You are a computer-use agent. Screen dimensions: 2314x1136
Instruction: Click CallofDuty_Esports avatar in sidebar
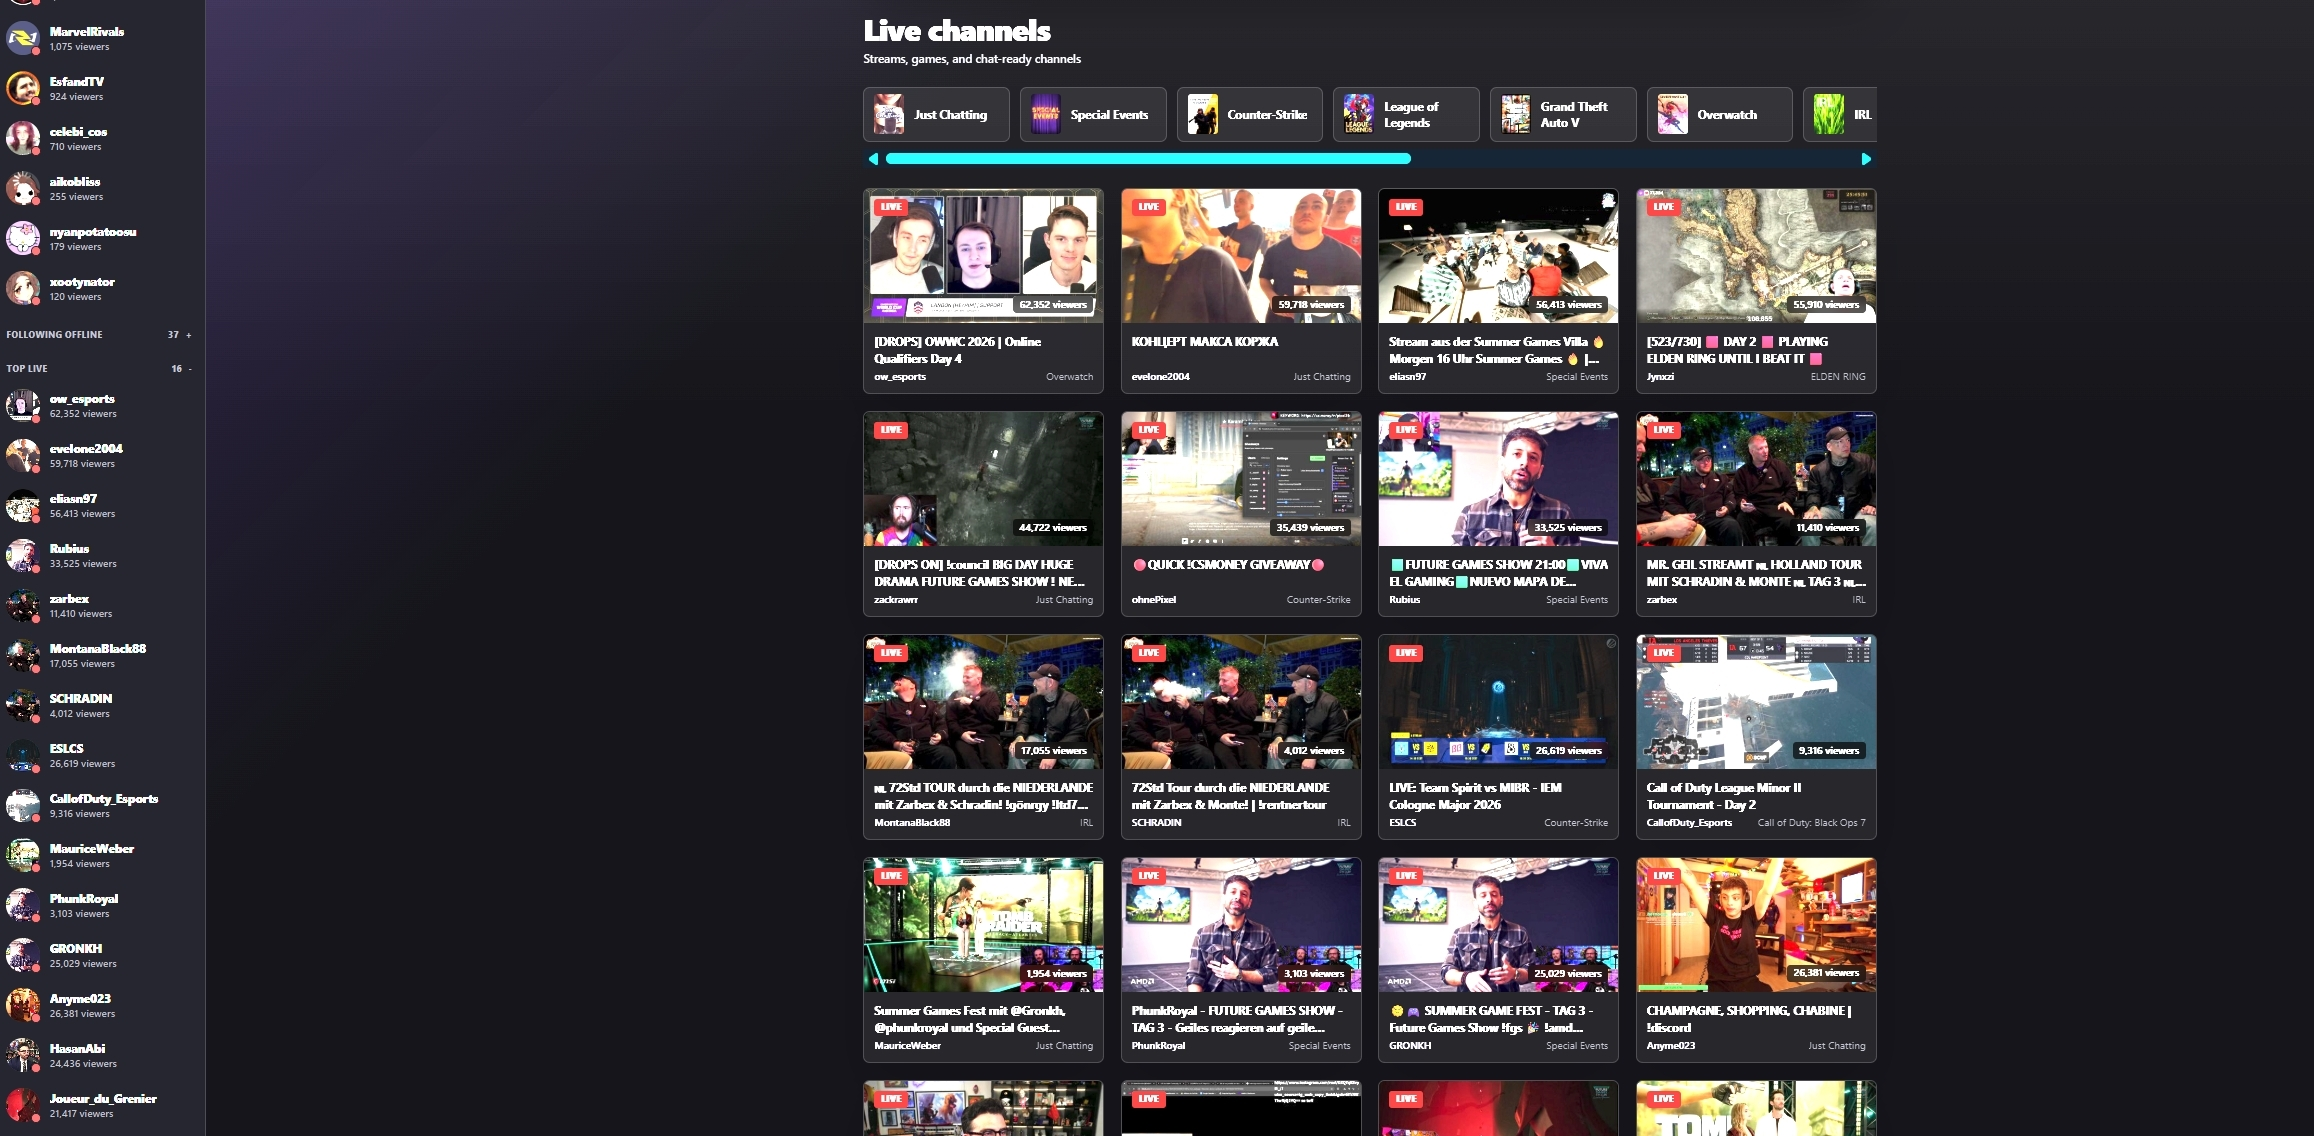(x=23, y=806)
